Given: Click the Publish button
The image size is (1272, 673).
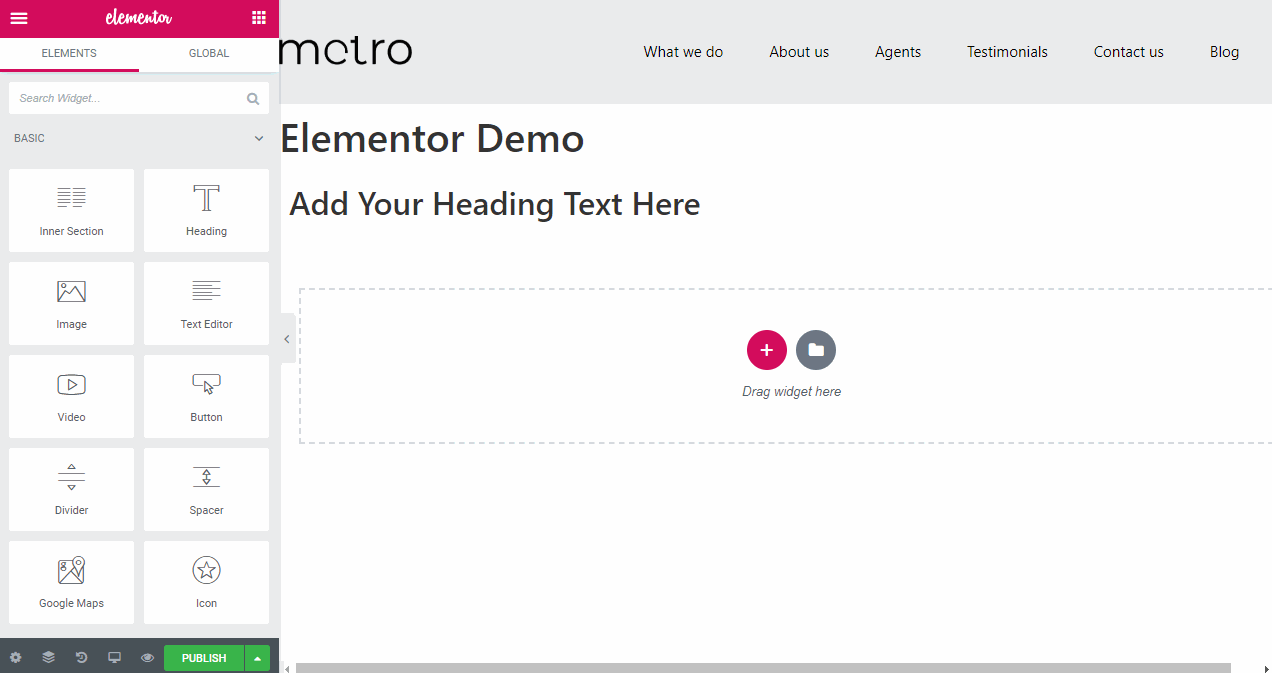Looking at the screenshot, I should click(204, 658).
